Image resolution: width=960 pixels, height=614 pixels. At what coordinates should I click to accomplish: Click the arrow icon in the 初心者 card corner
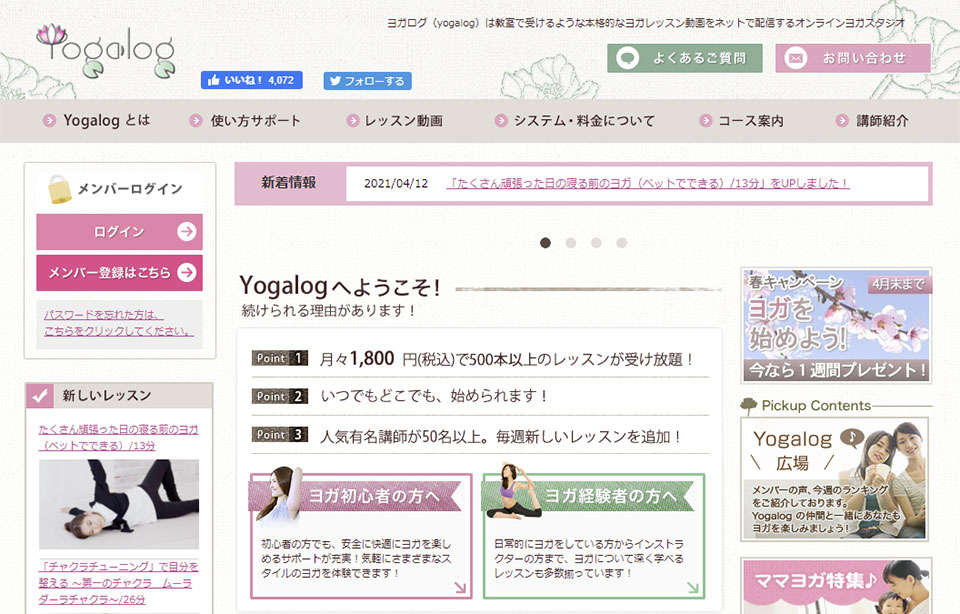click(460, 588)
